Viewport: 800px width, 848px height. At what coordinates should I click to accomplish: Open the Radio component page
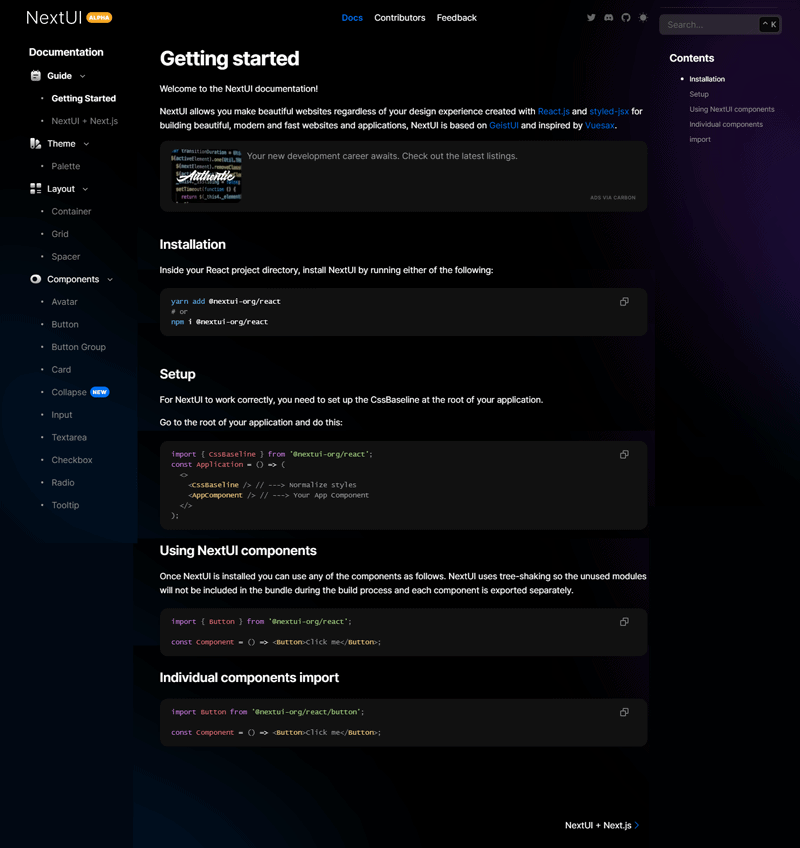[63, 483]
